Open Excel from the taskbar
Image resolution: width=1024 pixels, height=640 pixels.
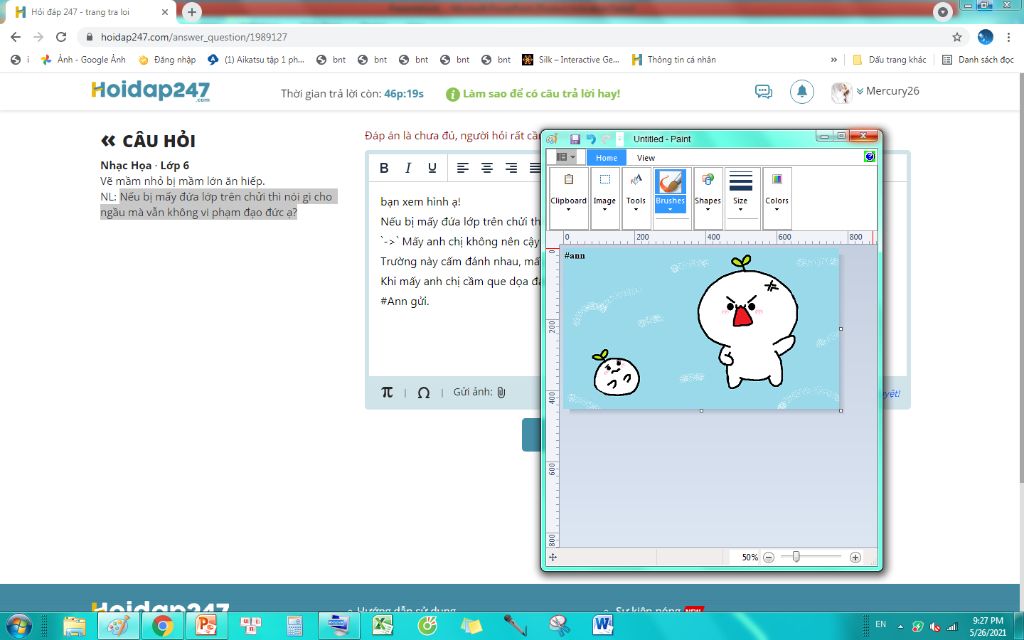coord(383,626)
